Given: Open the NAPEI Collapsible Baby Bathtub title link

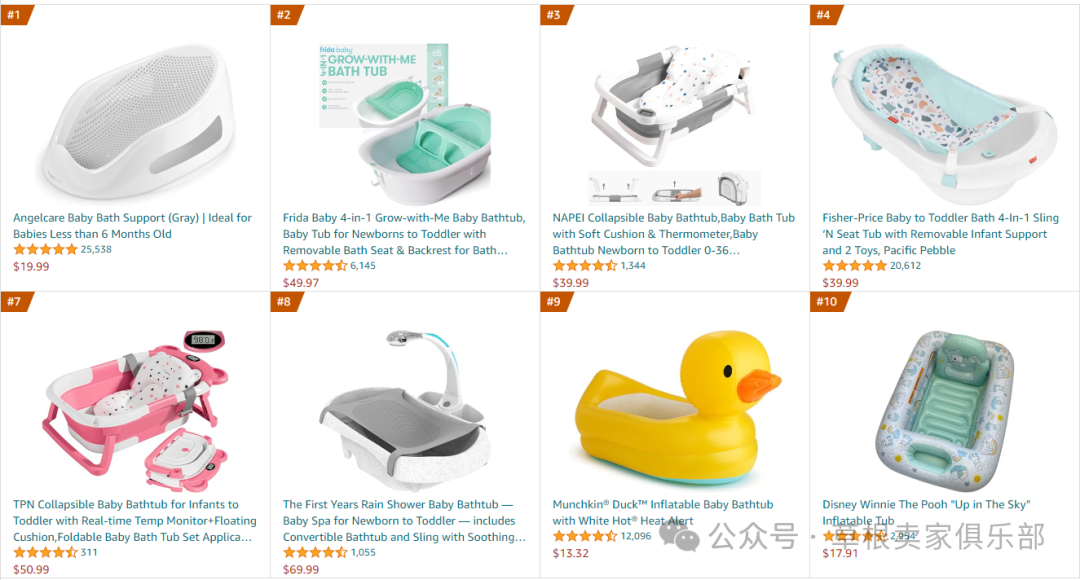Looking at the screenshot, I should [673, 234].
